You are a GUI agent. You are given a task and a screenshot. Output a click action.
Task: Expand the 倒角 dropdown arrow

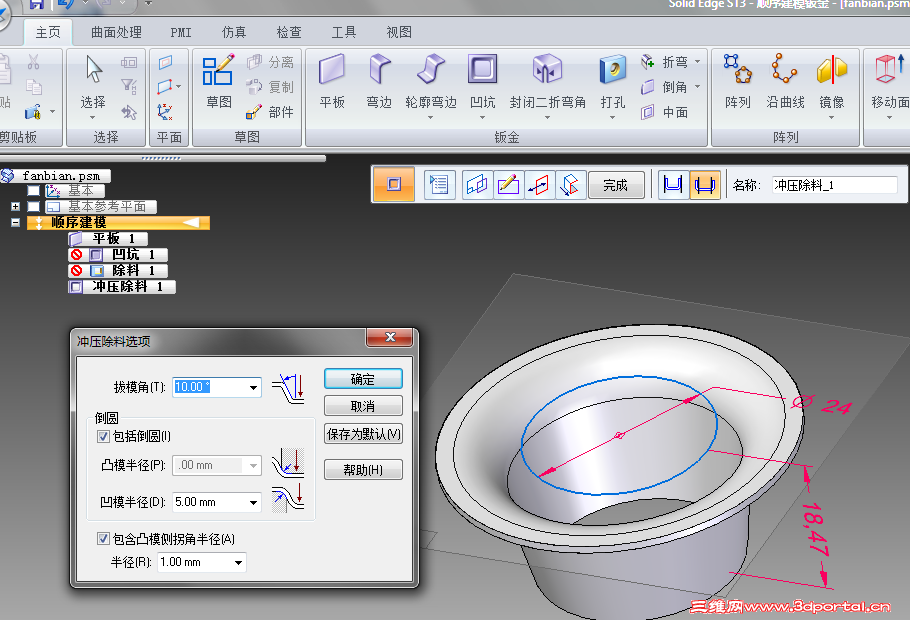click(x=698, y=87)
